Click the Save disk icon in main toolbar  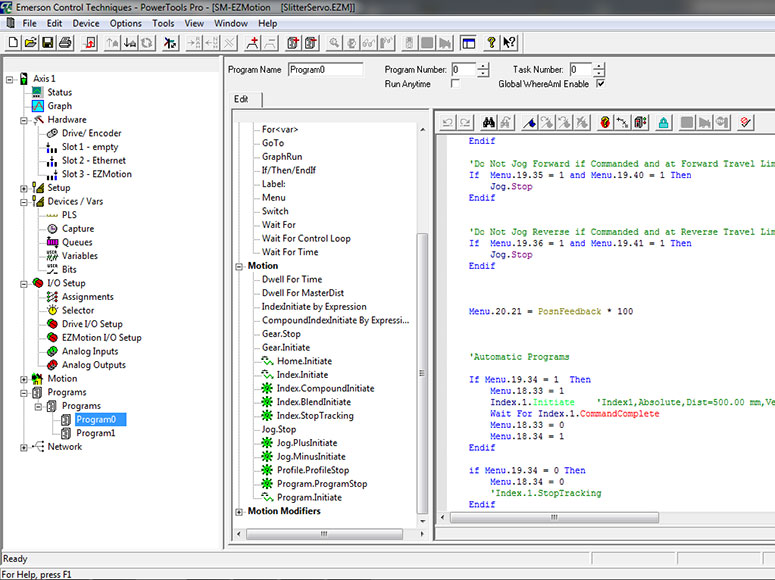pyautogui.click(x=48, y=43)
